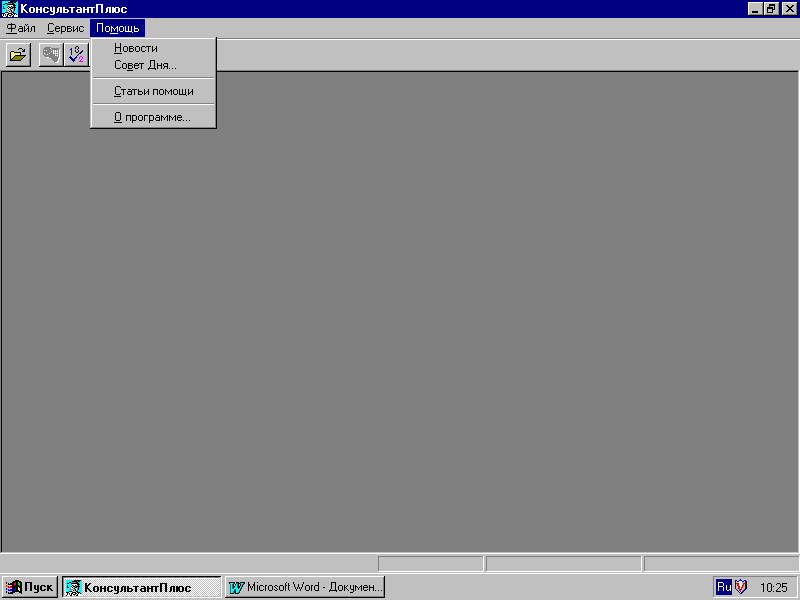This screenshot has width=800, height=600.
Task: Switch to Microsoft Word taskbar button
Action: coord(305,587)
